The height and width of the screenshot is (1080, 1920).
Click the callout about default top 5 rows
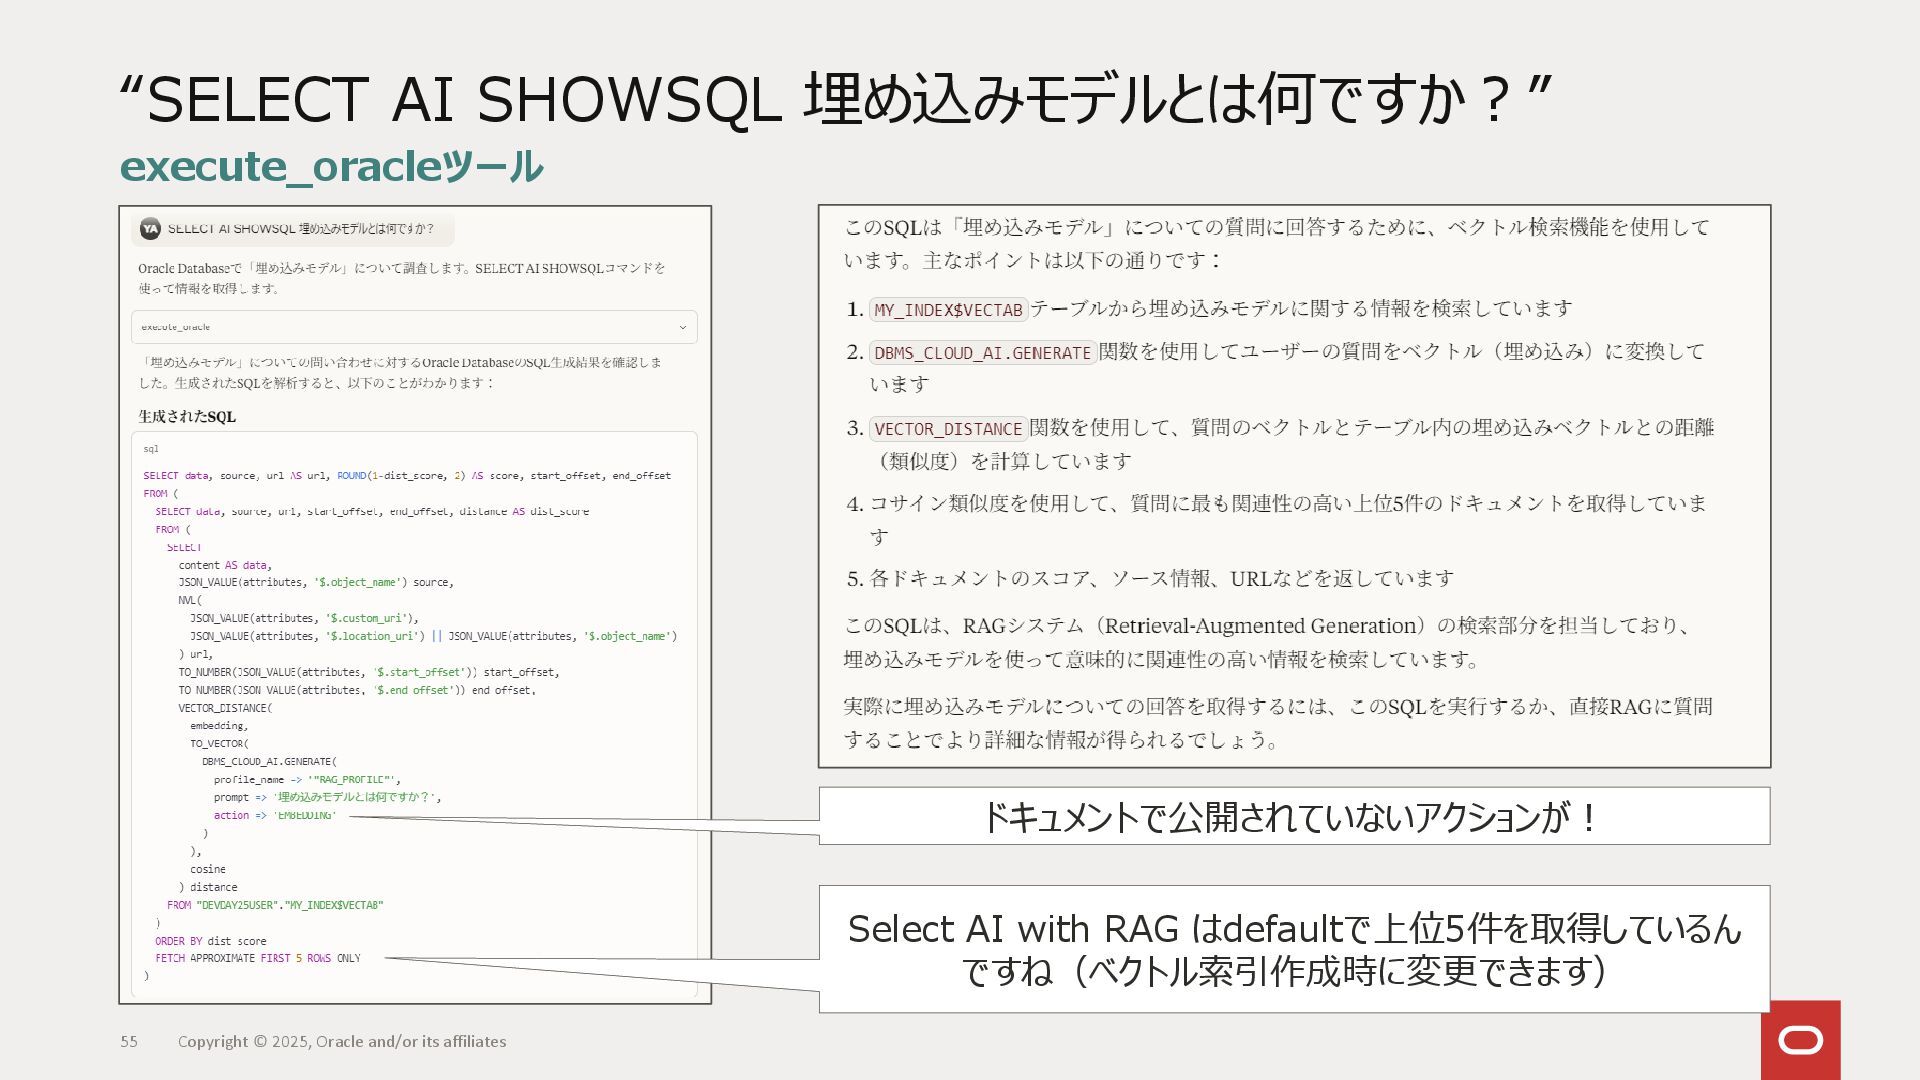tap(1293, 949)
